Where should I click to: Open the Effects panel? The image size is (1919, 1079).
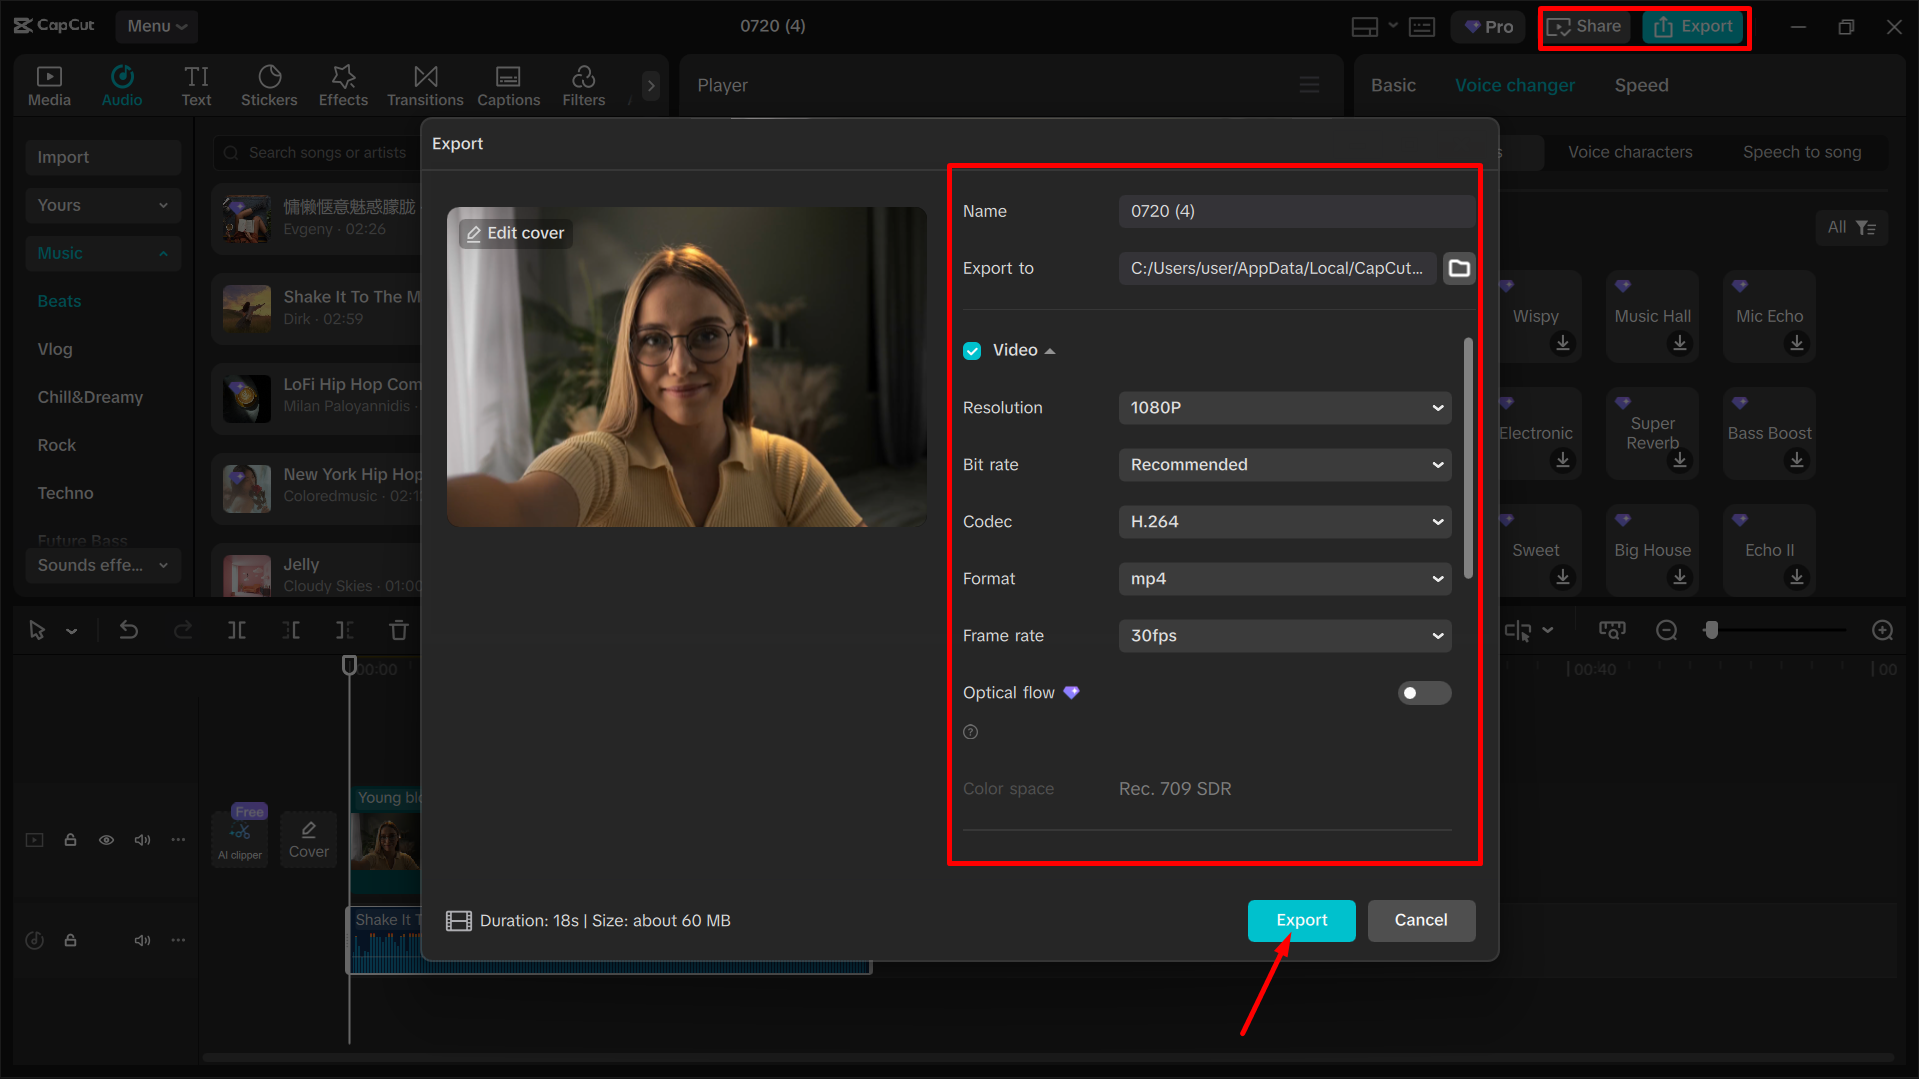pyautogui.click(x=343, y=85)
